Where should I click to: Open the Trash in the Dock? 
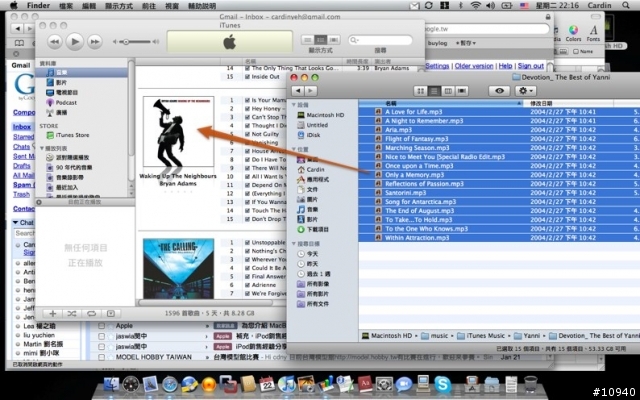click(x=531, y=384)
